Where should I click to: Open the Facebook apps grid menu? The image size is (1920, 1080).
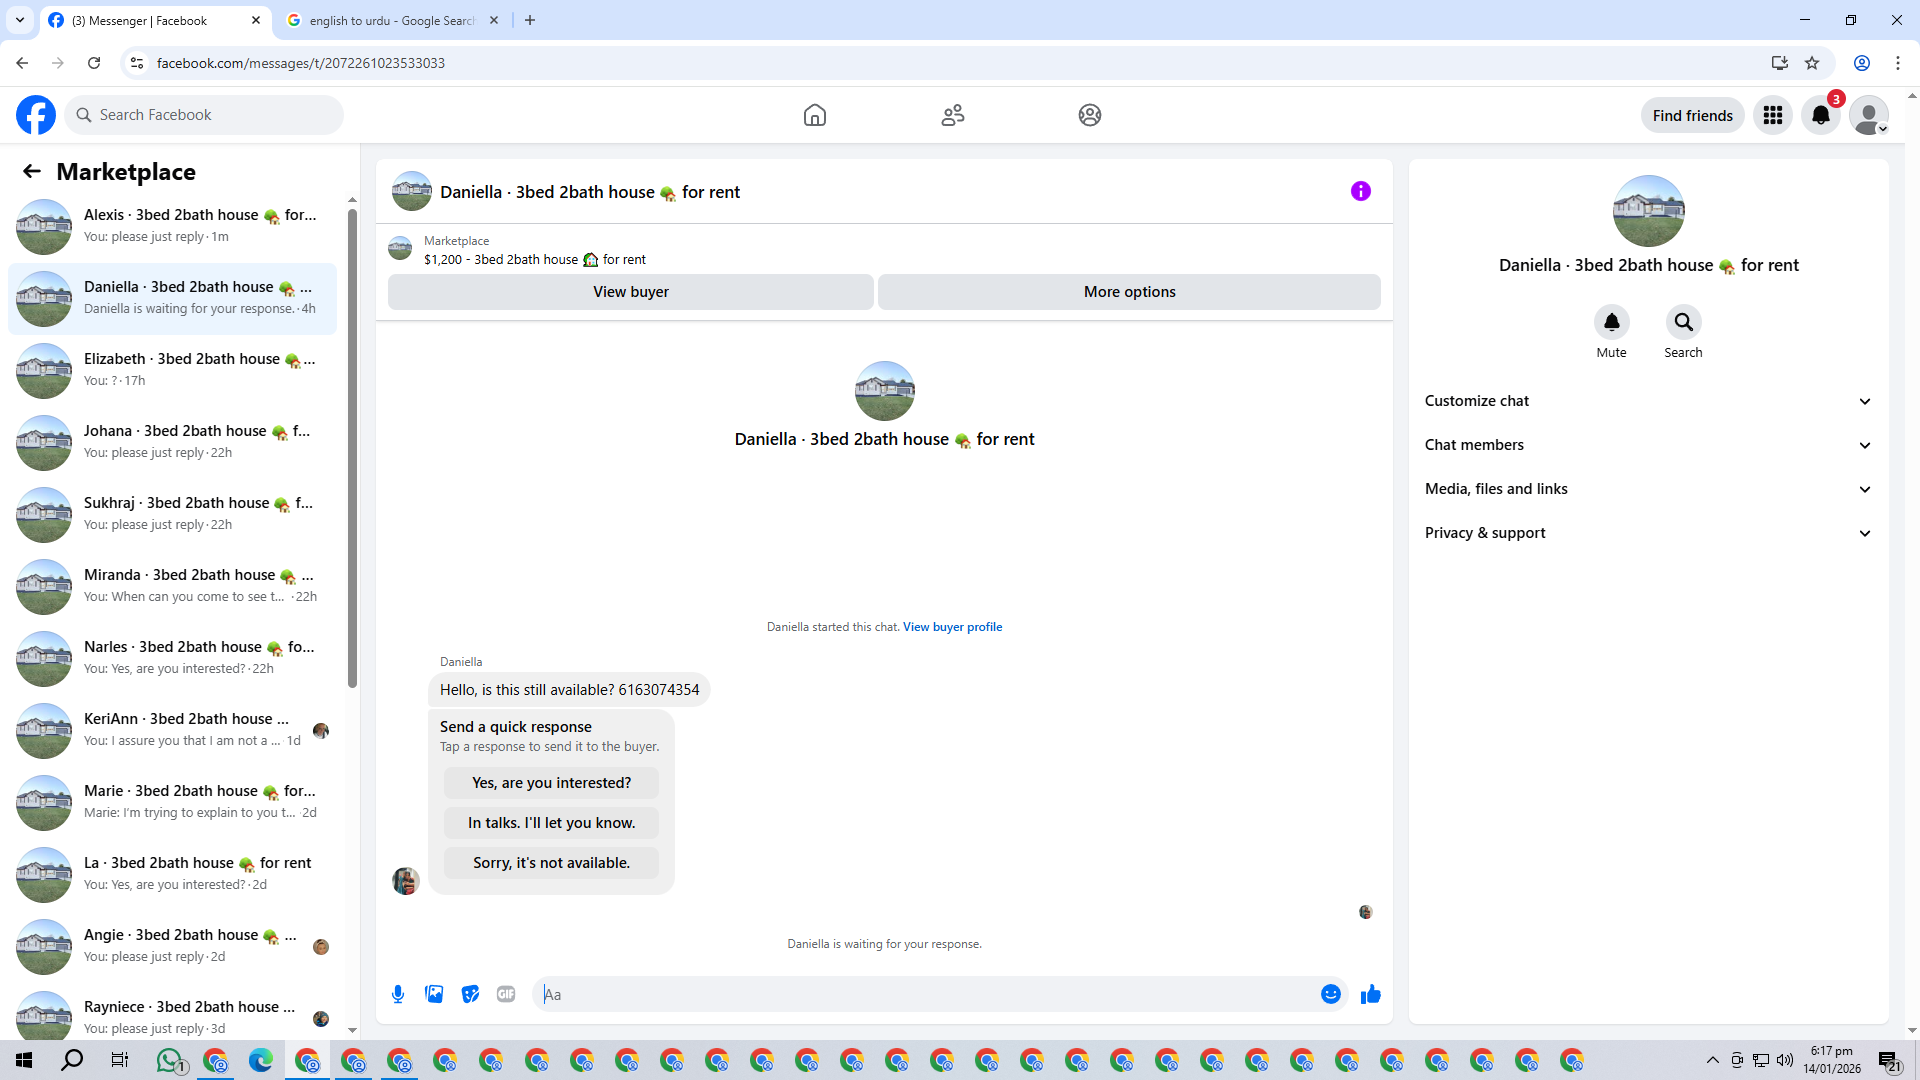1773,115
